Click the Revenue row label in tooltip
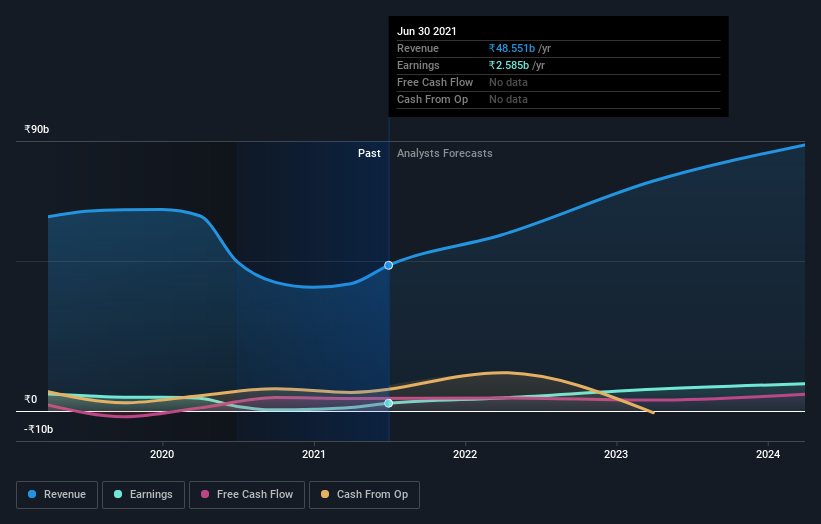 tap(418, 48)
